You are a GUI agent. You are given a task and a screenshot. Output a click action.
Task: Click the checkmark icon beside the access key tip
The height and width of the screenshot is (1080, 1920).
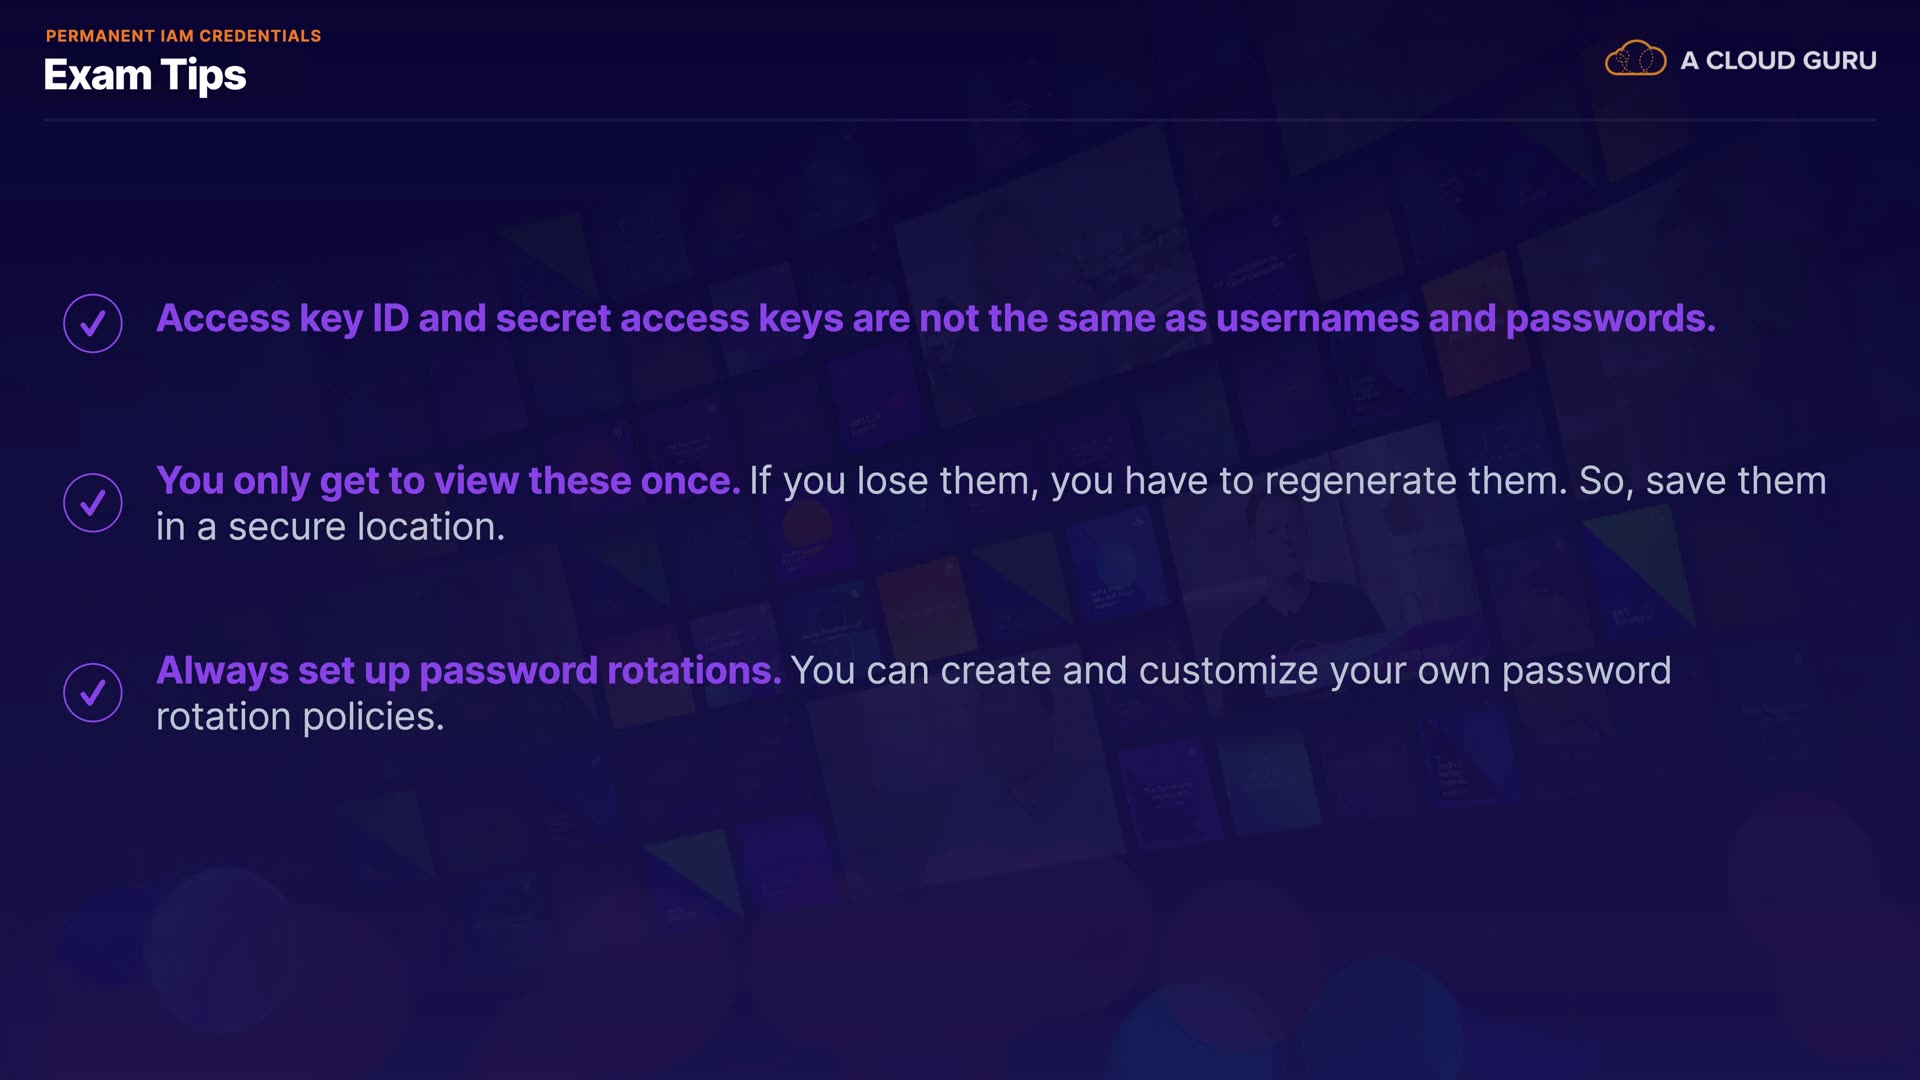click(93, 323)
